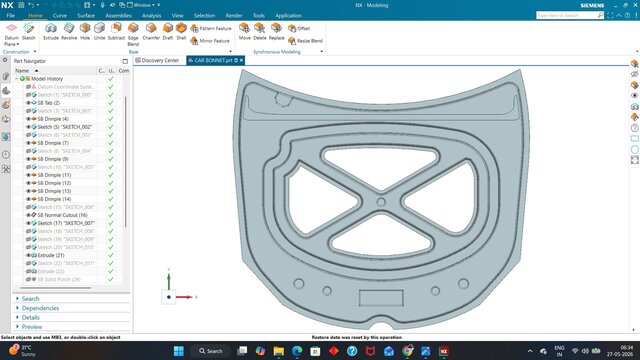
Task: Toggle visibility of SB Dimple (14)
Action: pyautogui.click(x=28, y=199)
